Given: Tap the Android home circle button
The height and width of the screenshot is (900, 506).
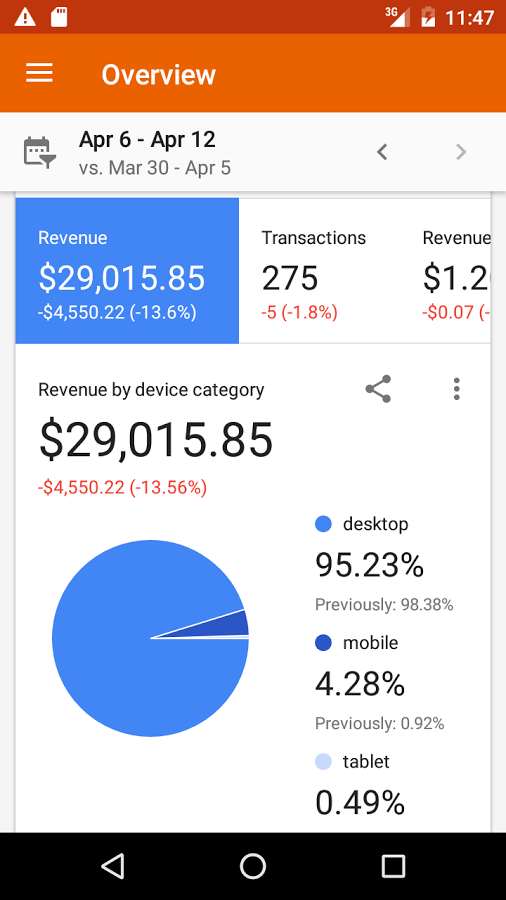Looking at the screenshot, I should pyautogui.click(x=253, y=866).
